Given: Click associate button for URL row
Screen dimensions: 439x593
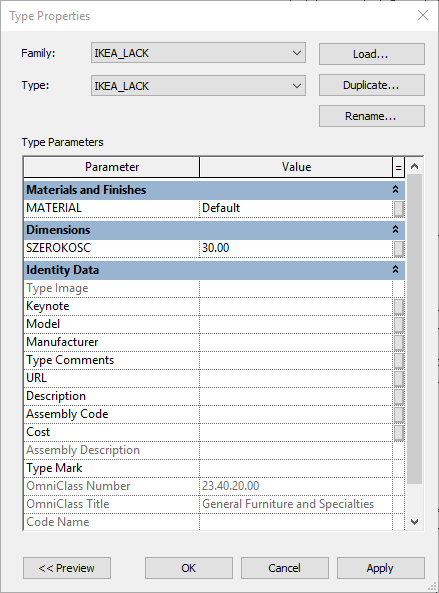Looking at the screenshot, I should (399, 379).
